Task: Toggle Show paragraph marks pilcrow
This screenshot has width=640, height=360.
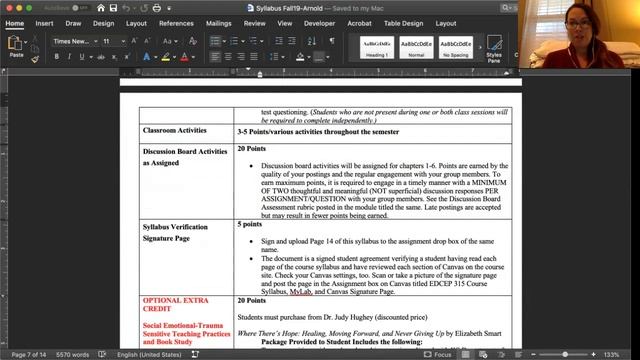Action: point(332,41)
